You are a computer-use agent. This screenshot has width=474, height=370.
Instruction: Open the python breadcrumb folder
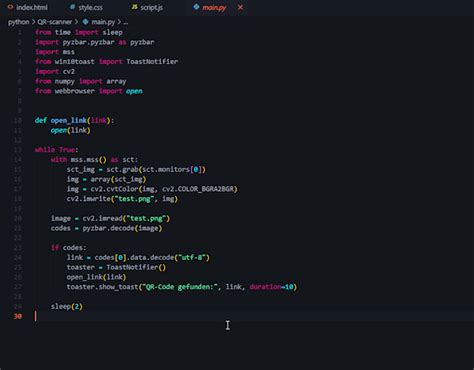pos(19,22)
